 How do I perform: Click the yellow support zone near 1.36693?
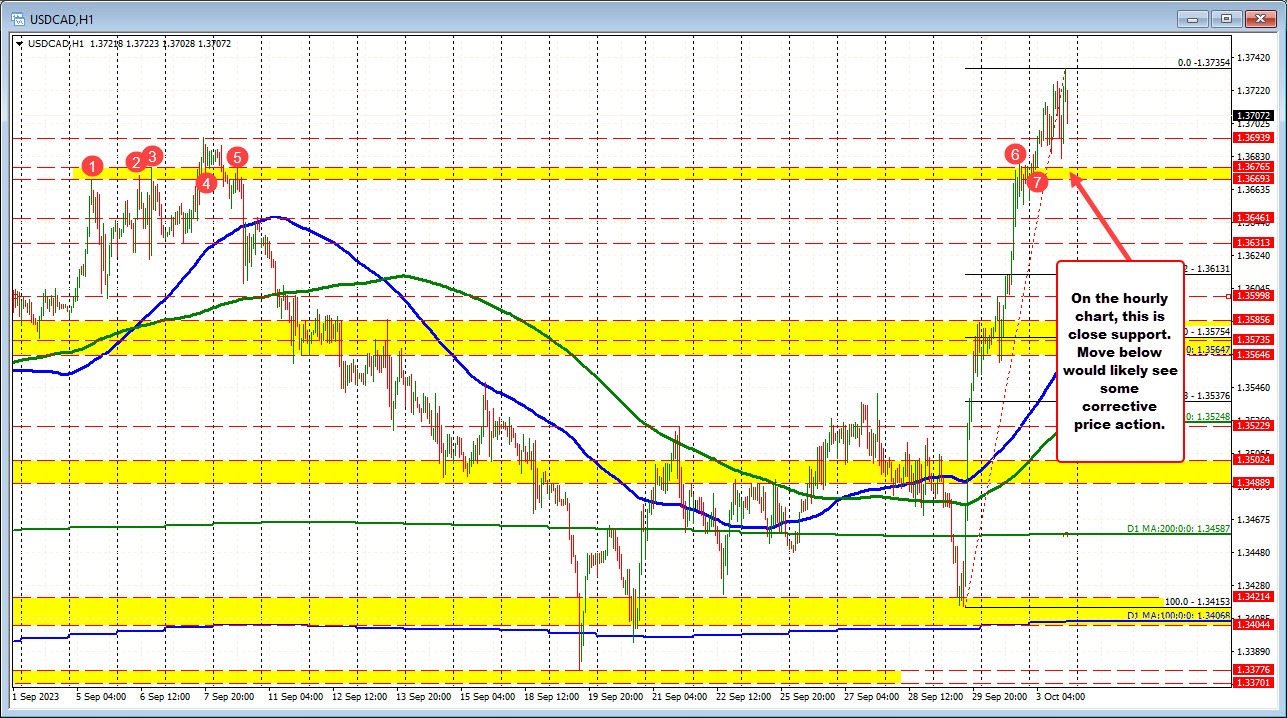(600, 175)
